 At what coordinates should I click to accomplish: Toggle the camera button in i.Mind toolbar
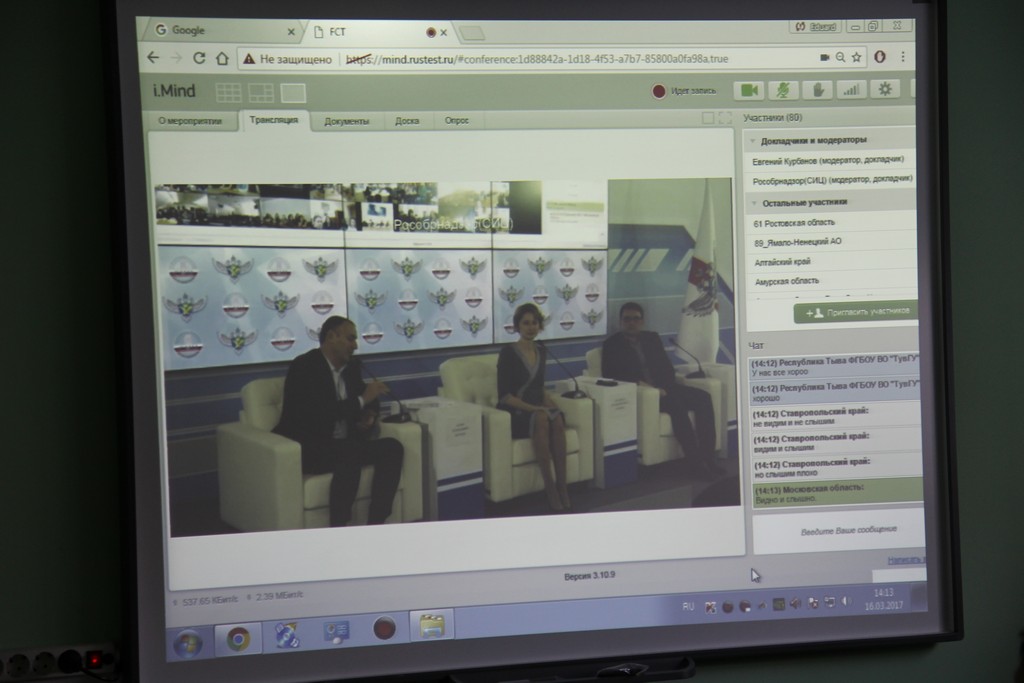(749, 90)
